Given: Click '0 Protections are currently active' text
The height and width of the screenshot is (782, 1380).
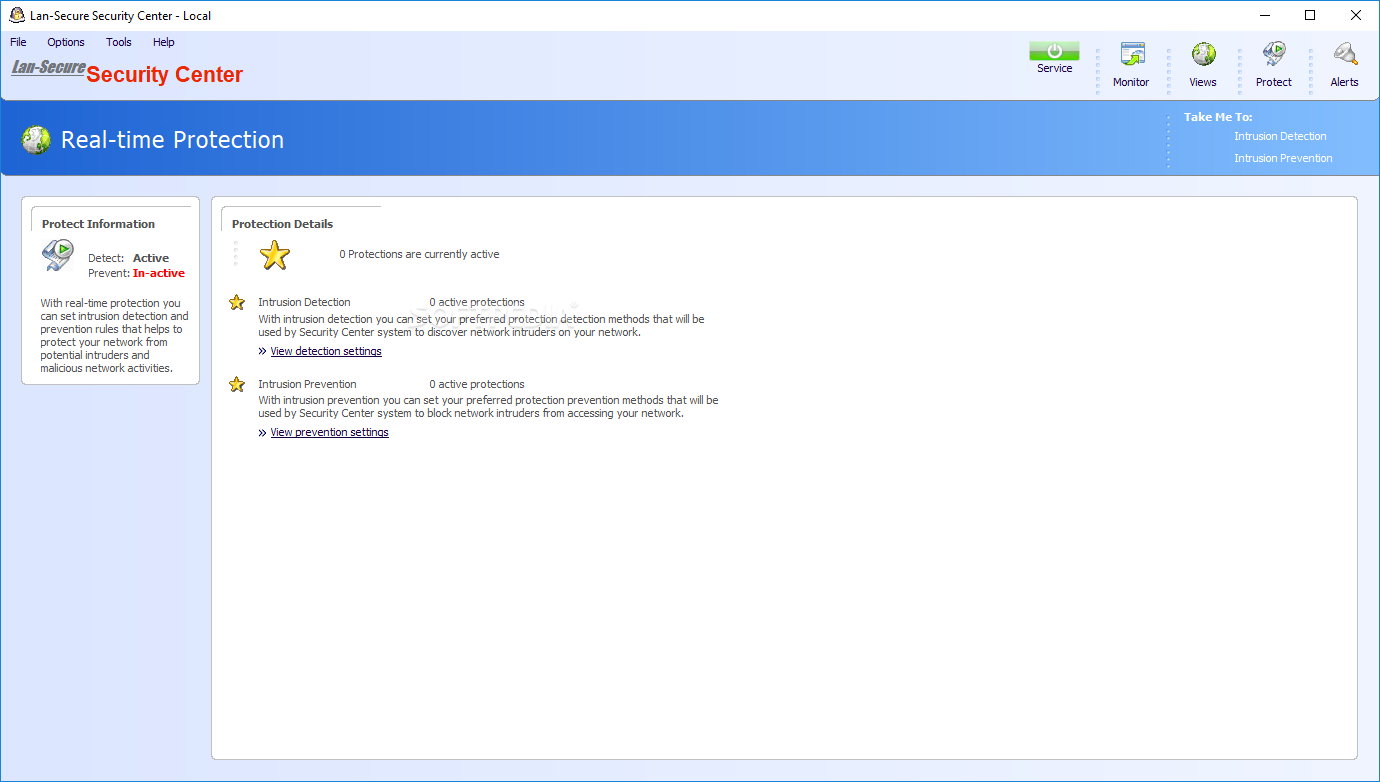Looking at the screenshot, I should (419, 254).
